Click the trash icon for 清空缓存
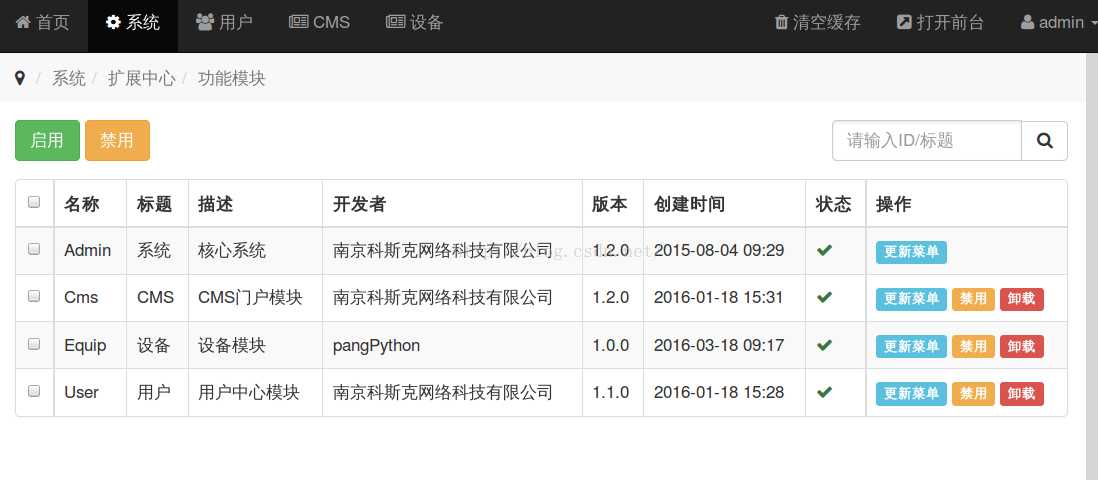 781,22
